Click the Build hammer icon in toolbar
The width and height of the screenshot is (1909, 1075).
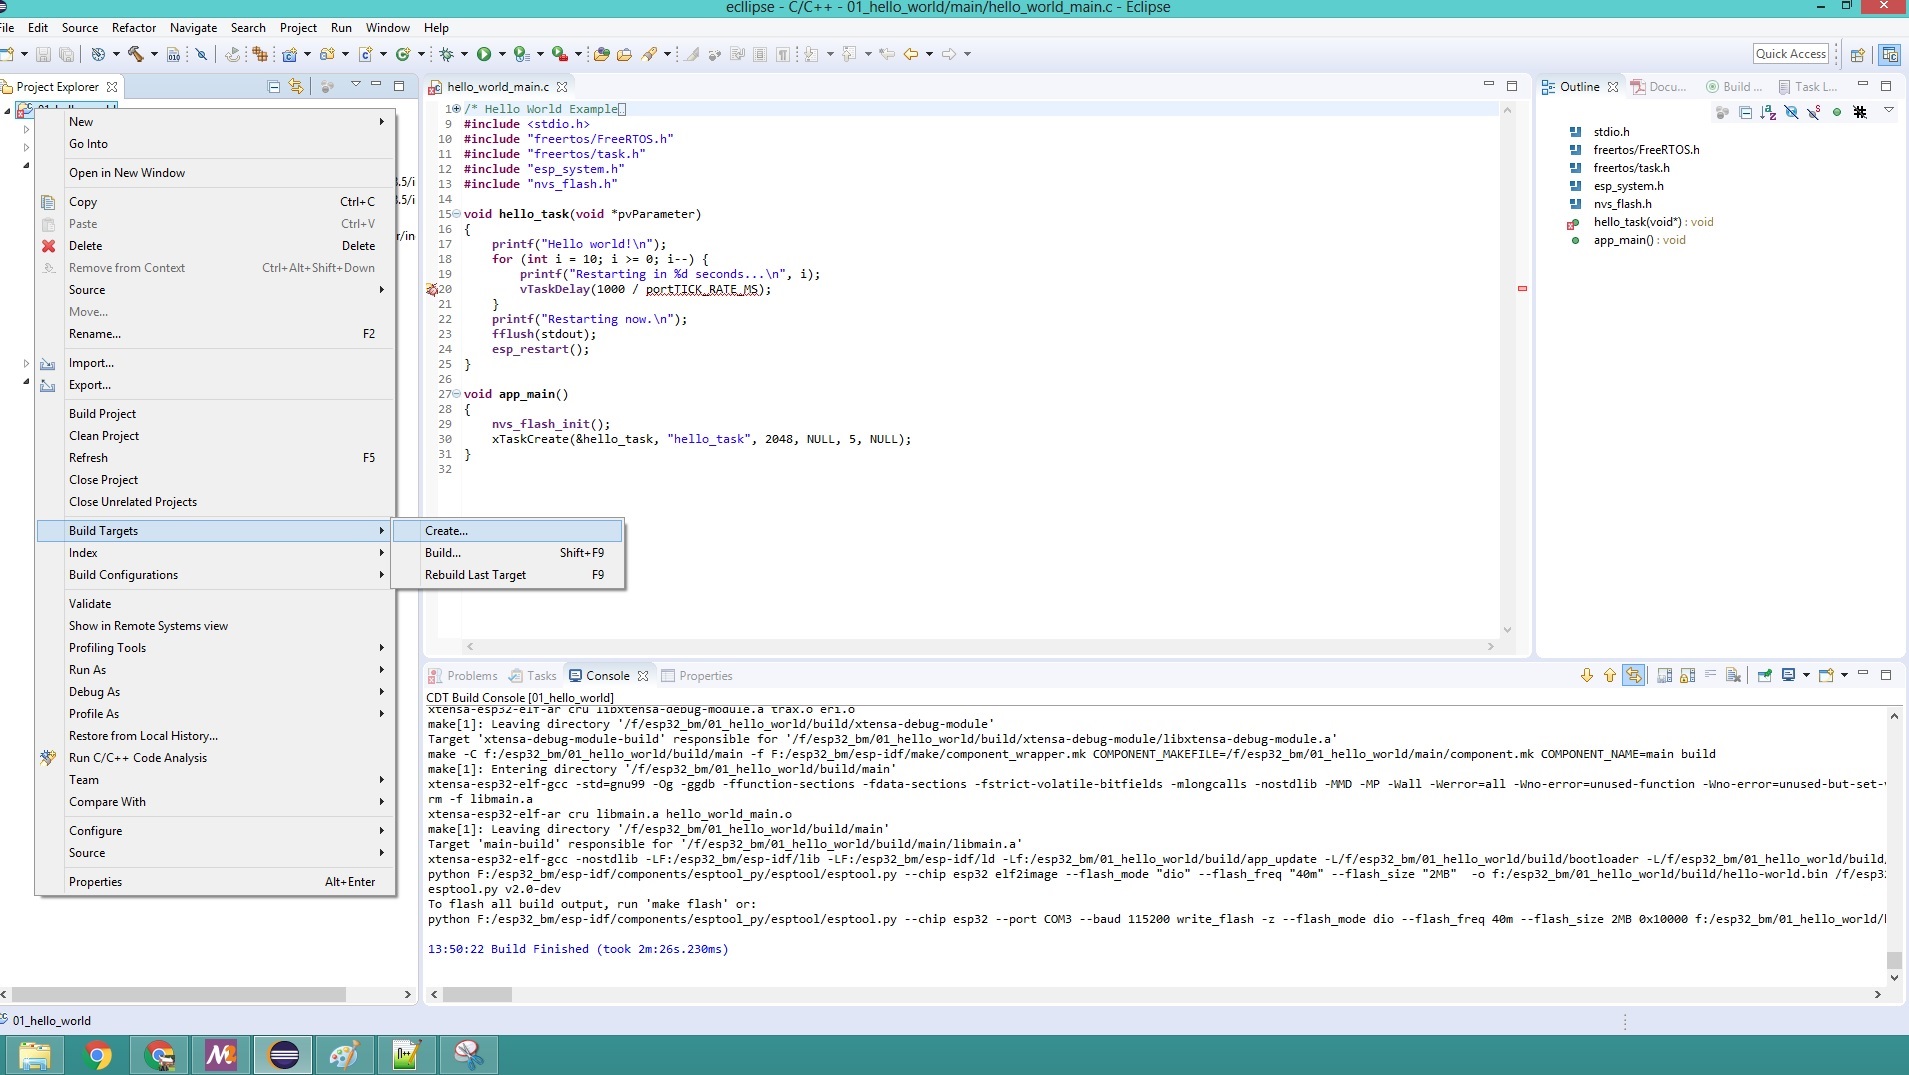point(135,54)
